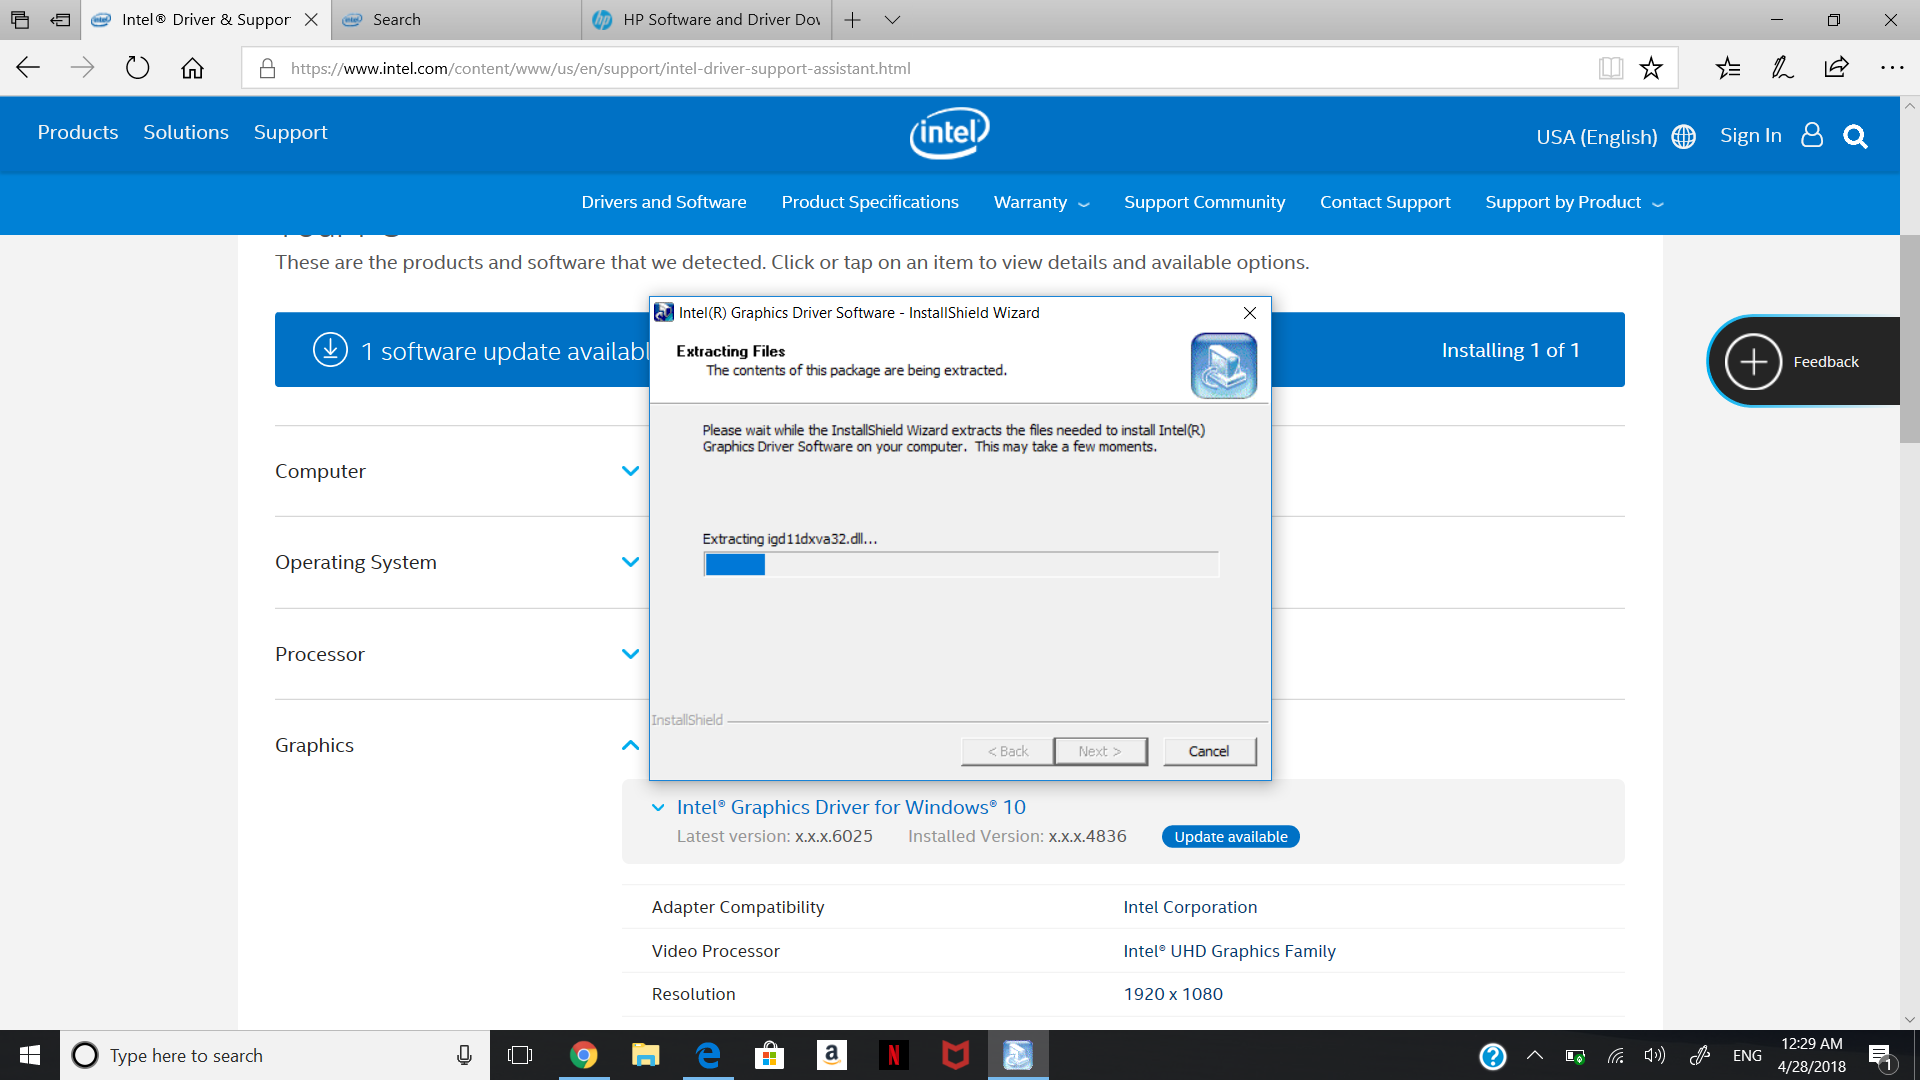
Task: Click the browser address bar URL
Action: pyautogui.click(x=600, y=68)
